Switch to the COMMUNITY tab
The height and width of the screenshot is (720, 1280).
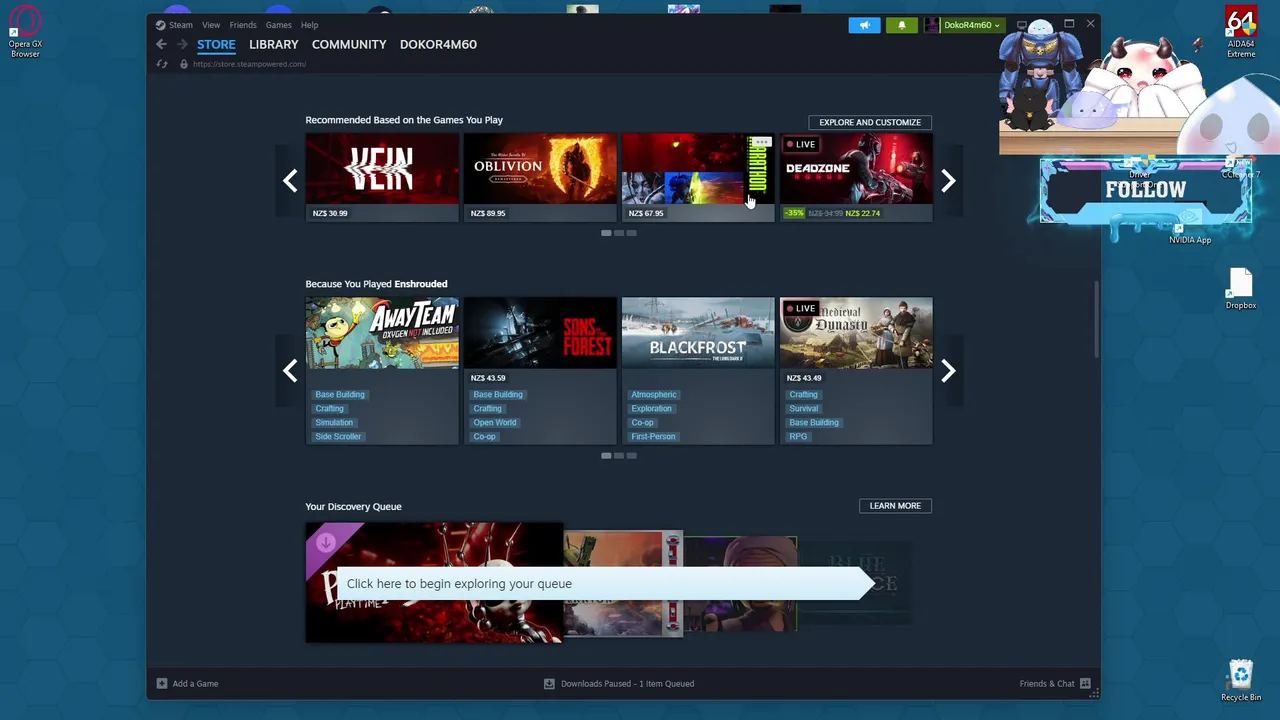tap(349, 44)
